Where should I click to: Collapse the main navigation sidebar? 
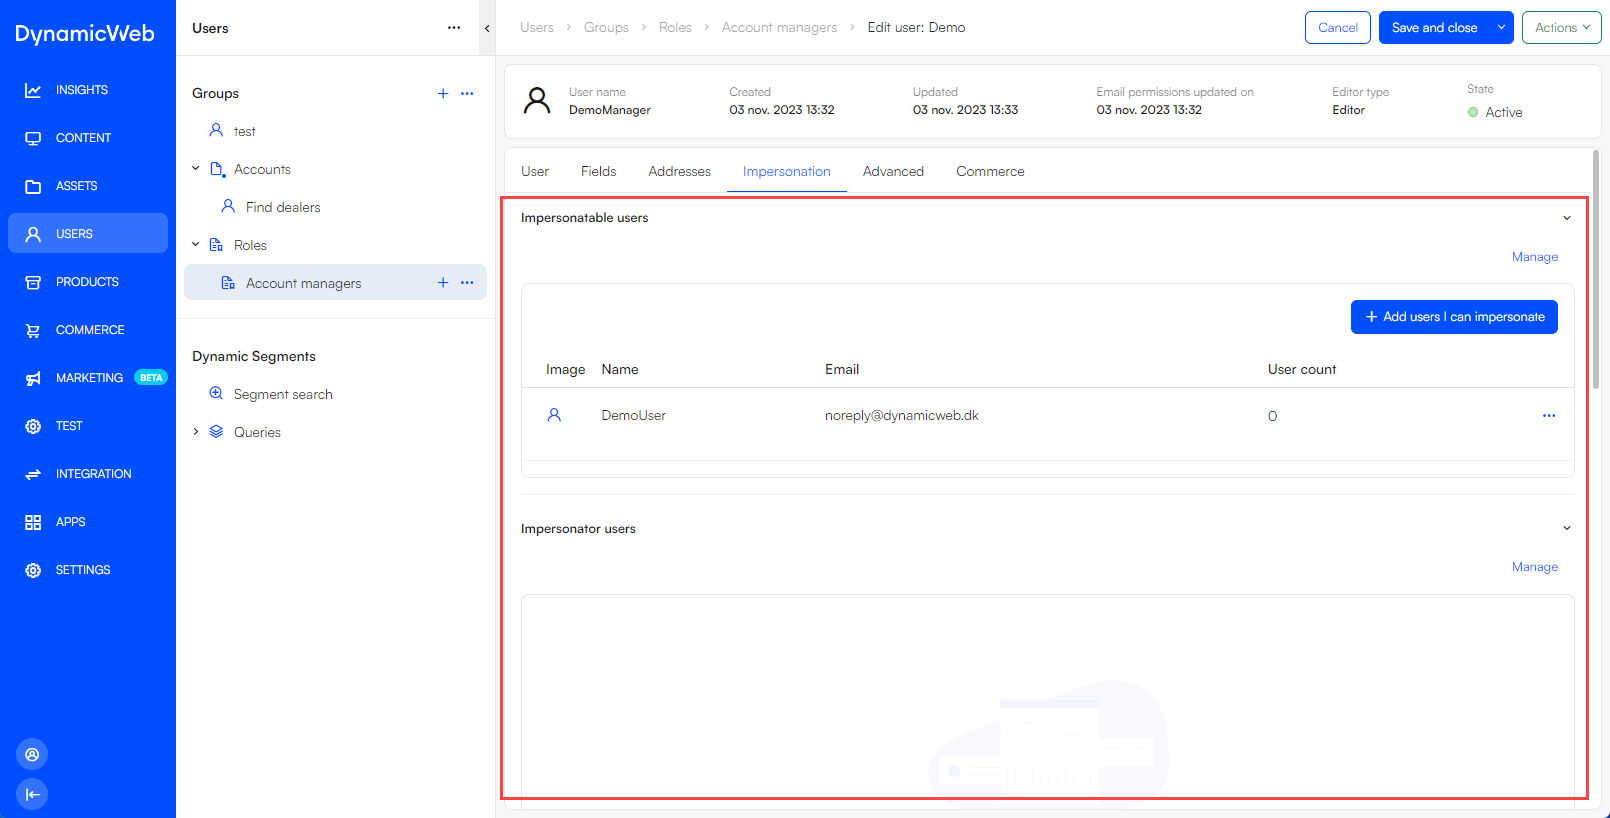point(32,794)
